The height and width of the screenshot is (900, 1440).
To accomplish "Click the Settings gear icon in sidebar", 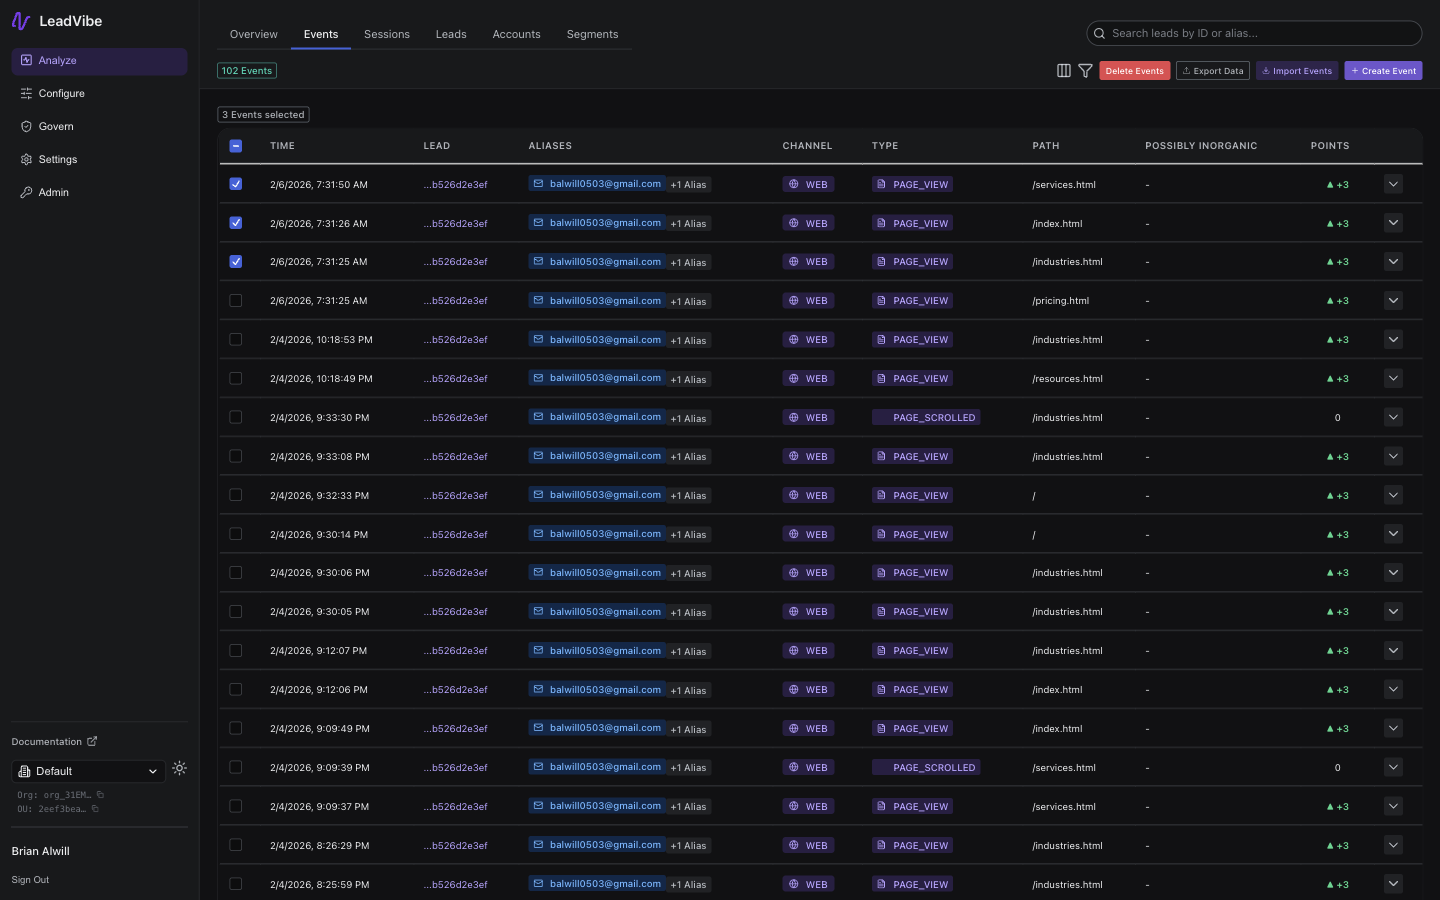I will [25, 159].
